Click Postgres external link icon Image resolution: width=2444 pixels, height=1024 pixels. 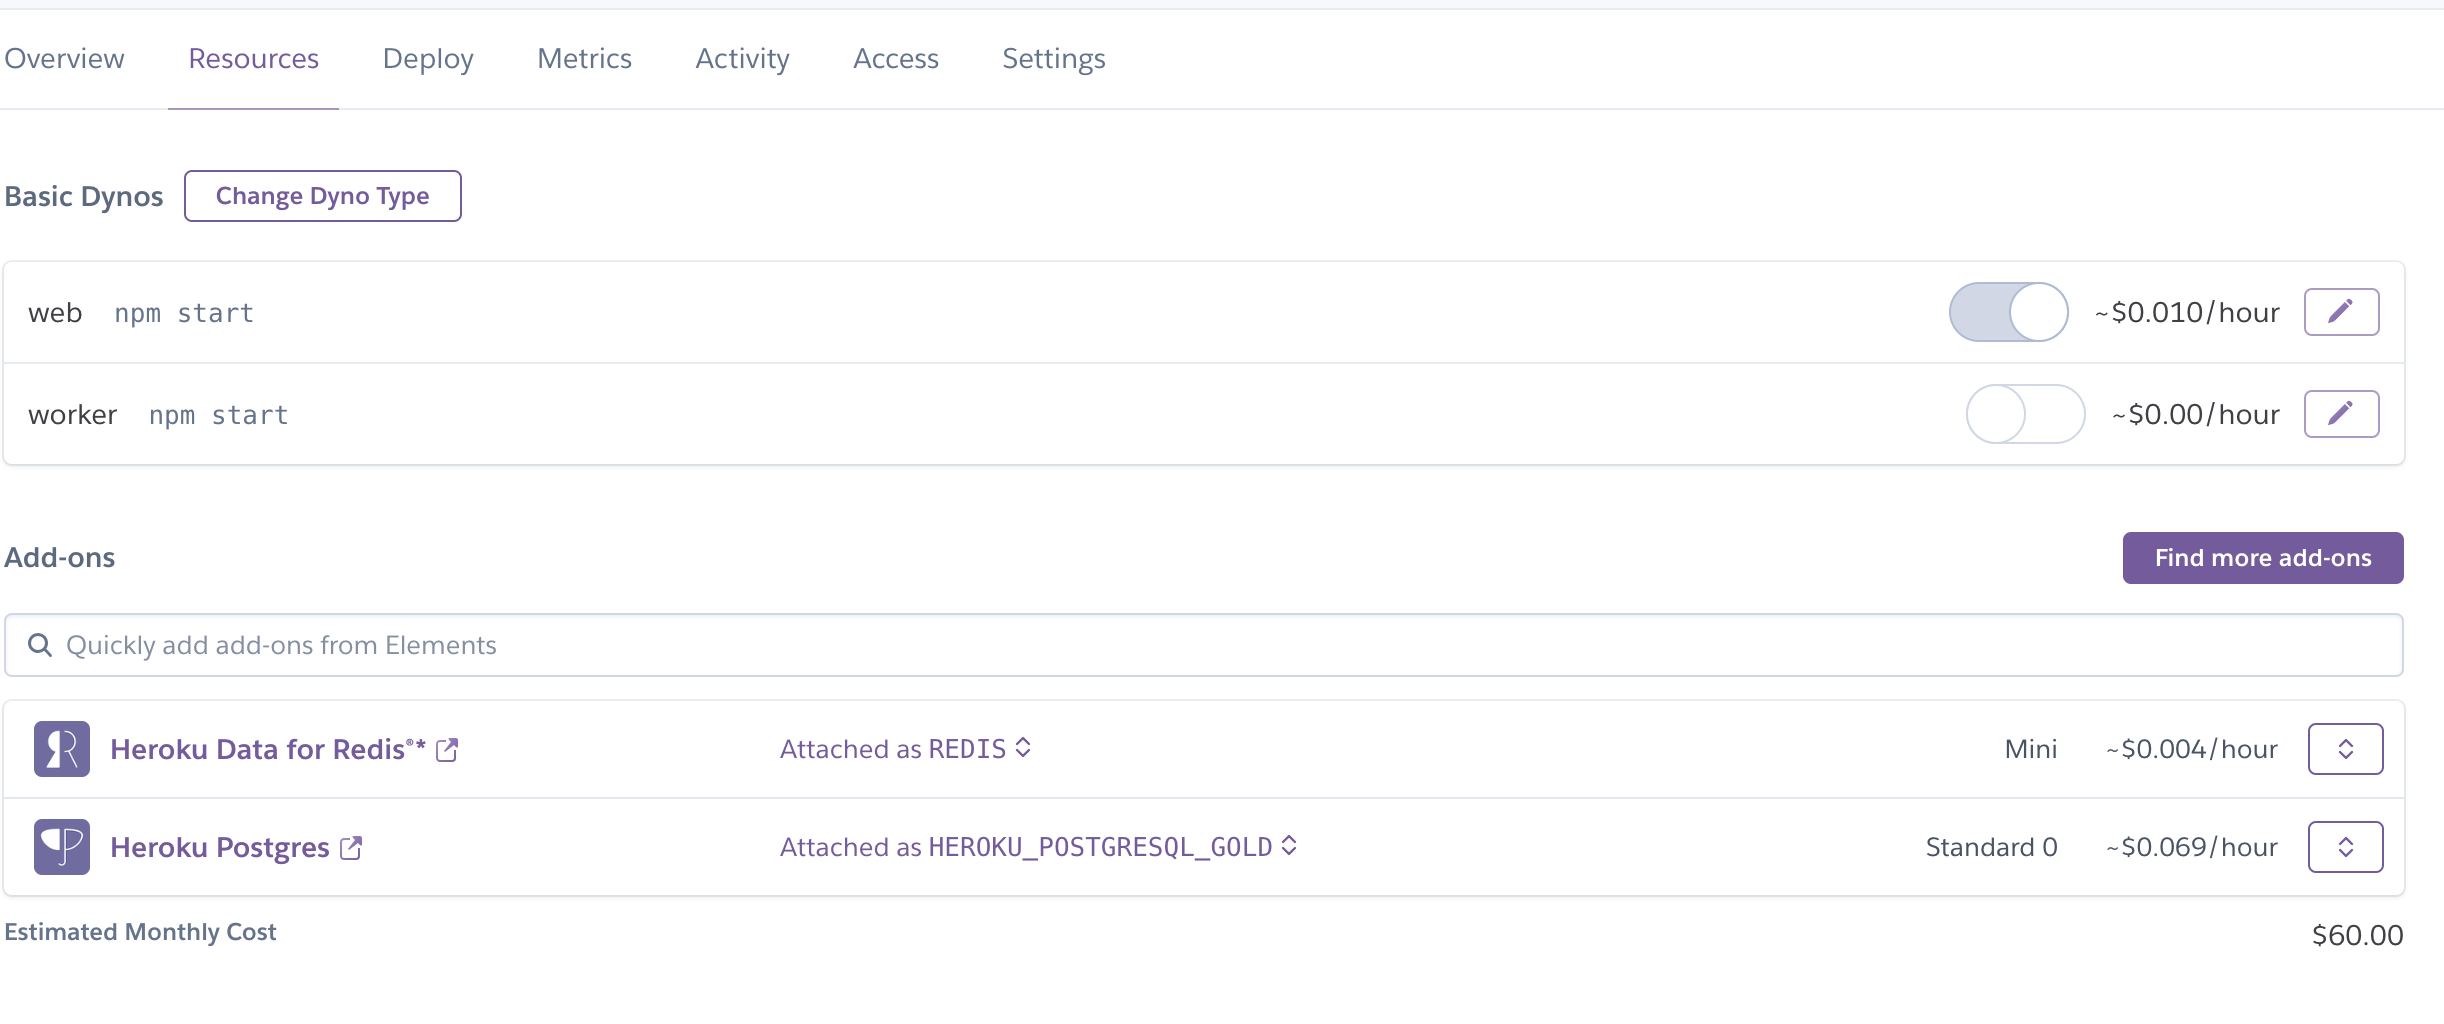pos(351,848)
